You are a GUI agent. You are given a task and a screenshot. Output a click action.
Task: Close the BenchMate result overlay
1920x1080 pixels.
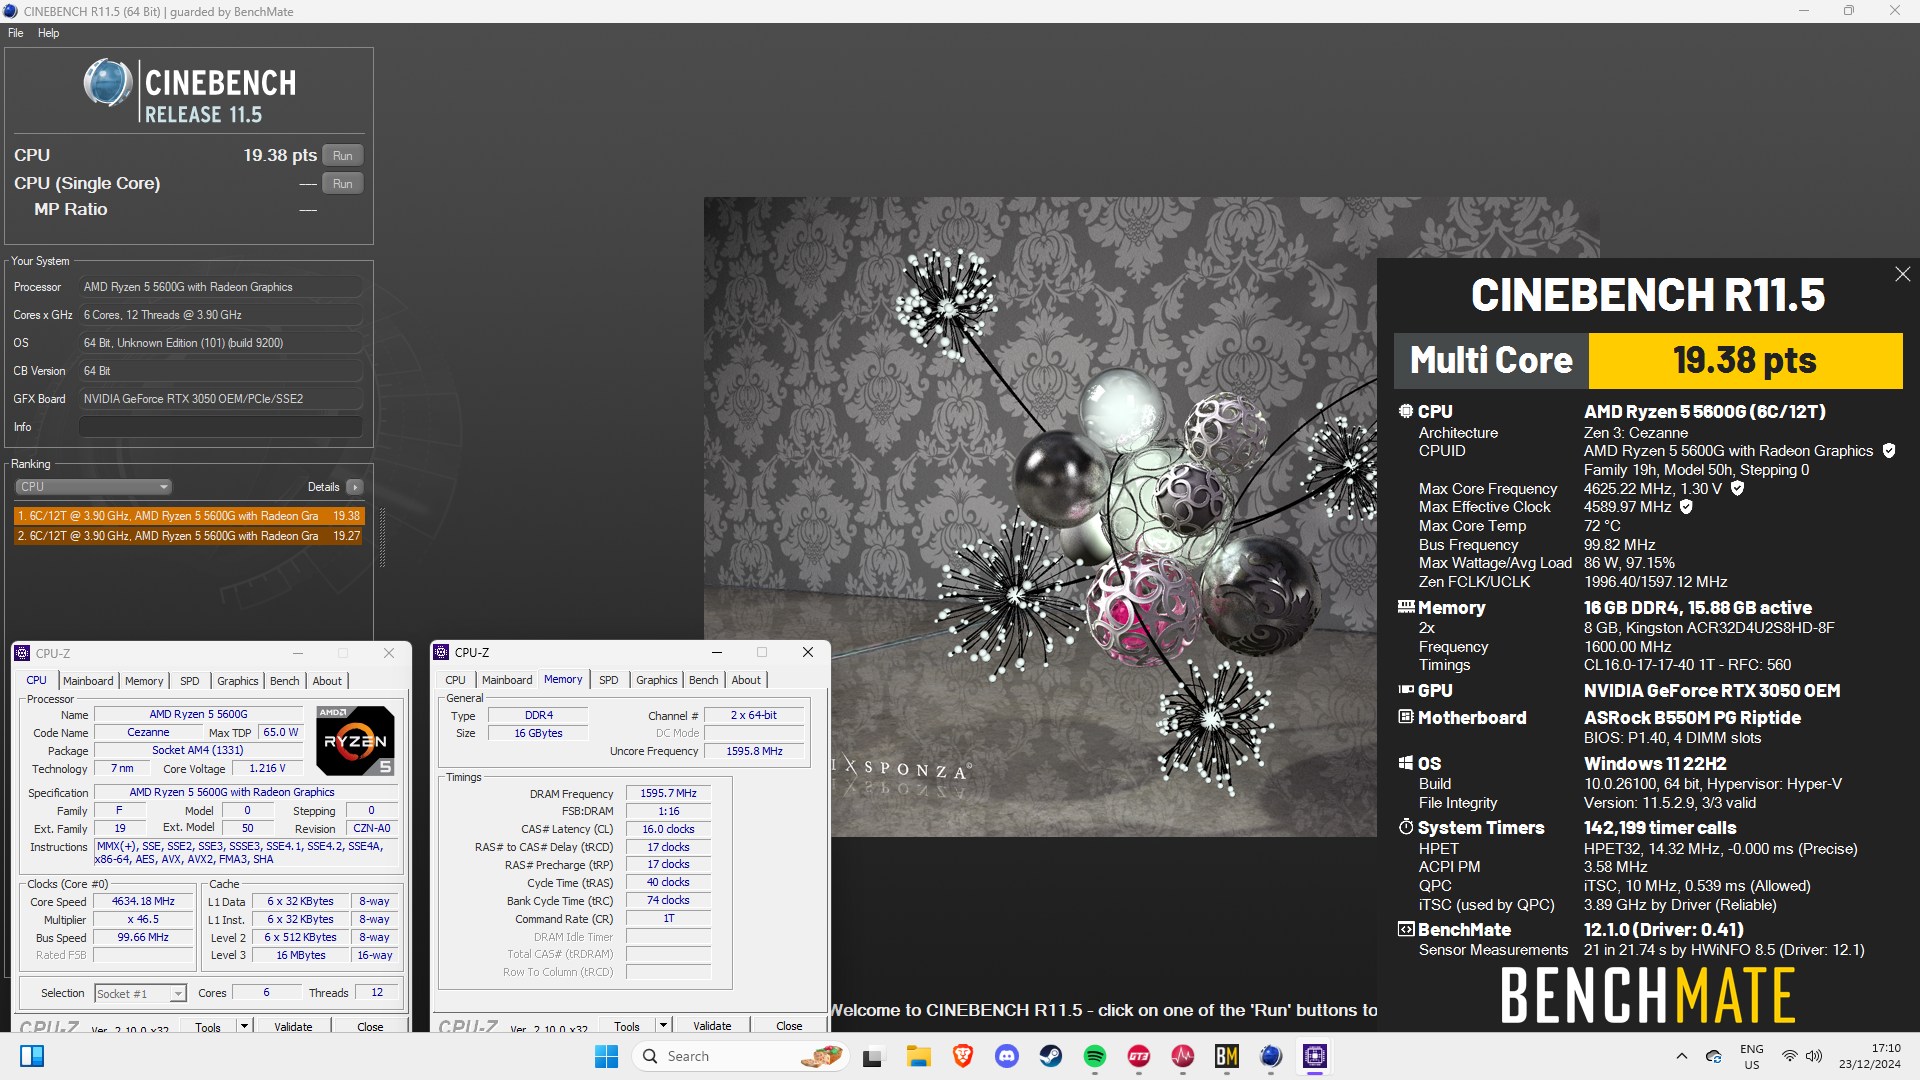1902,274
